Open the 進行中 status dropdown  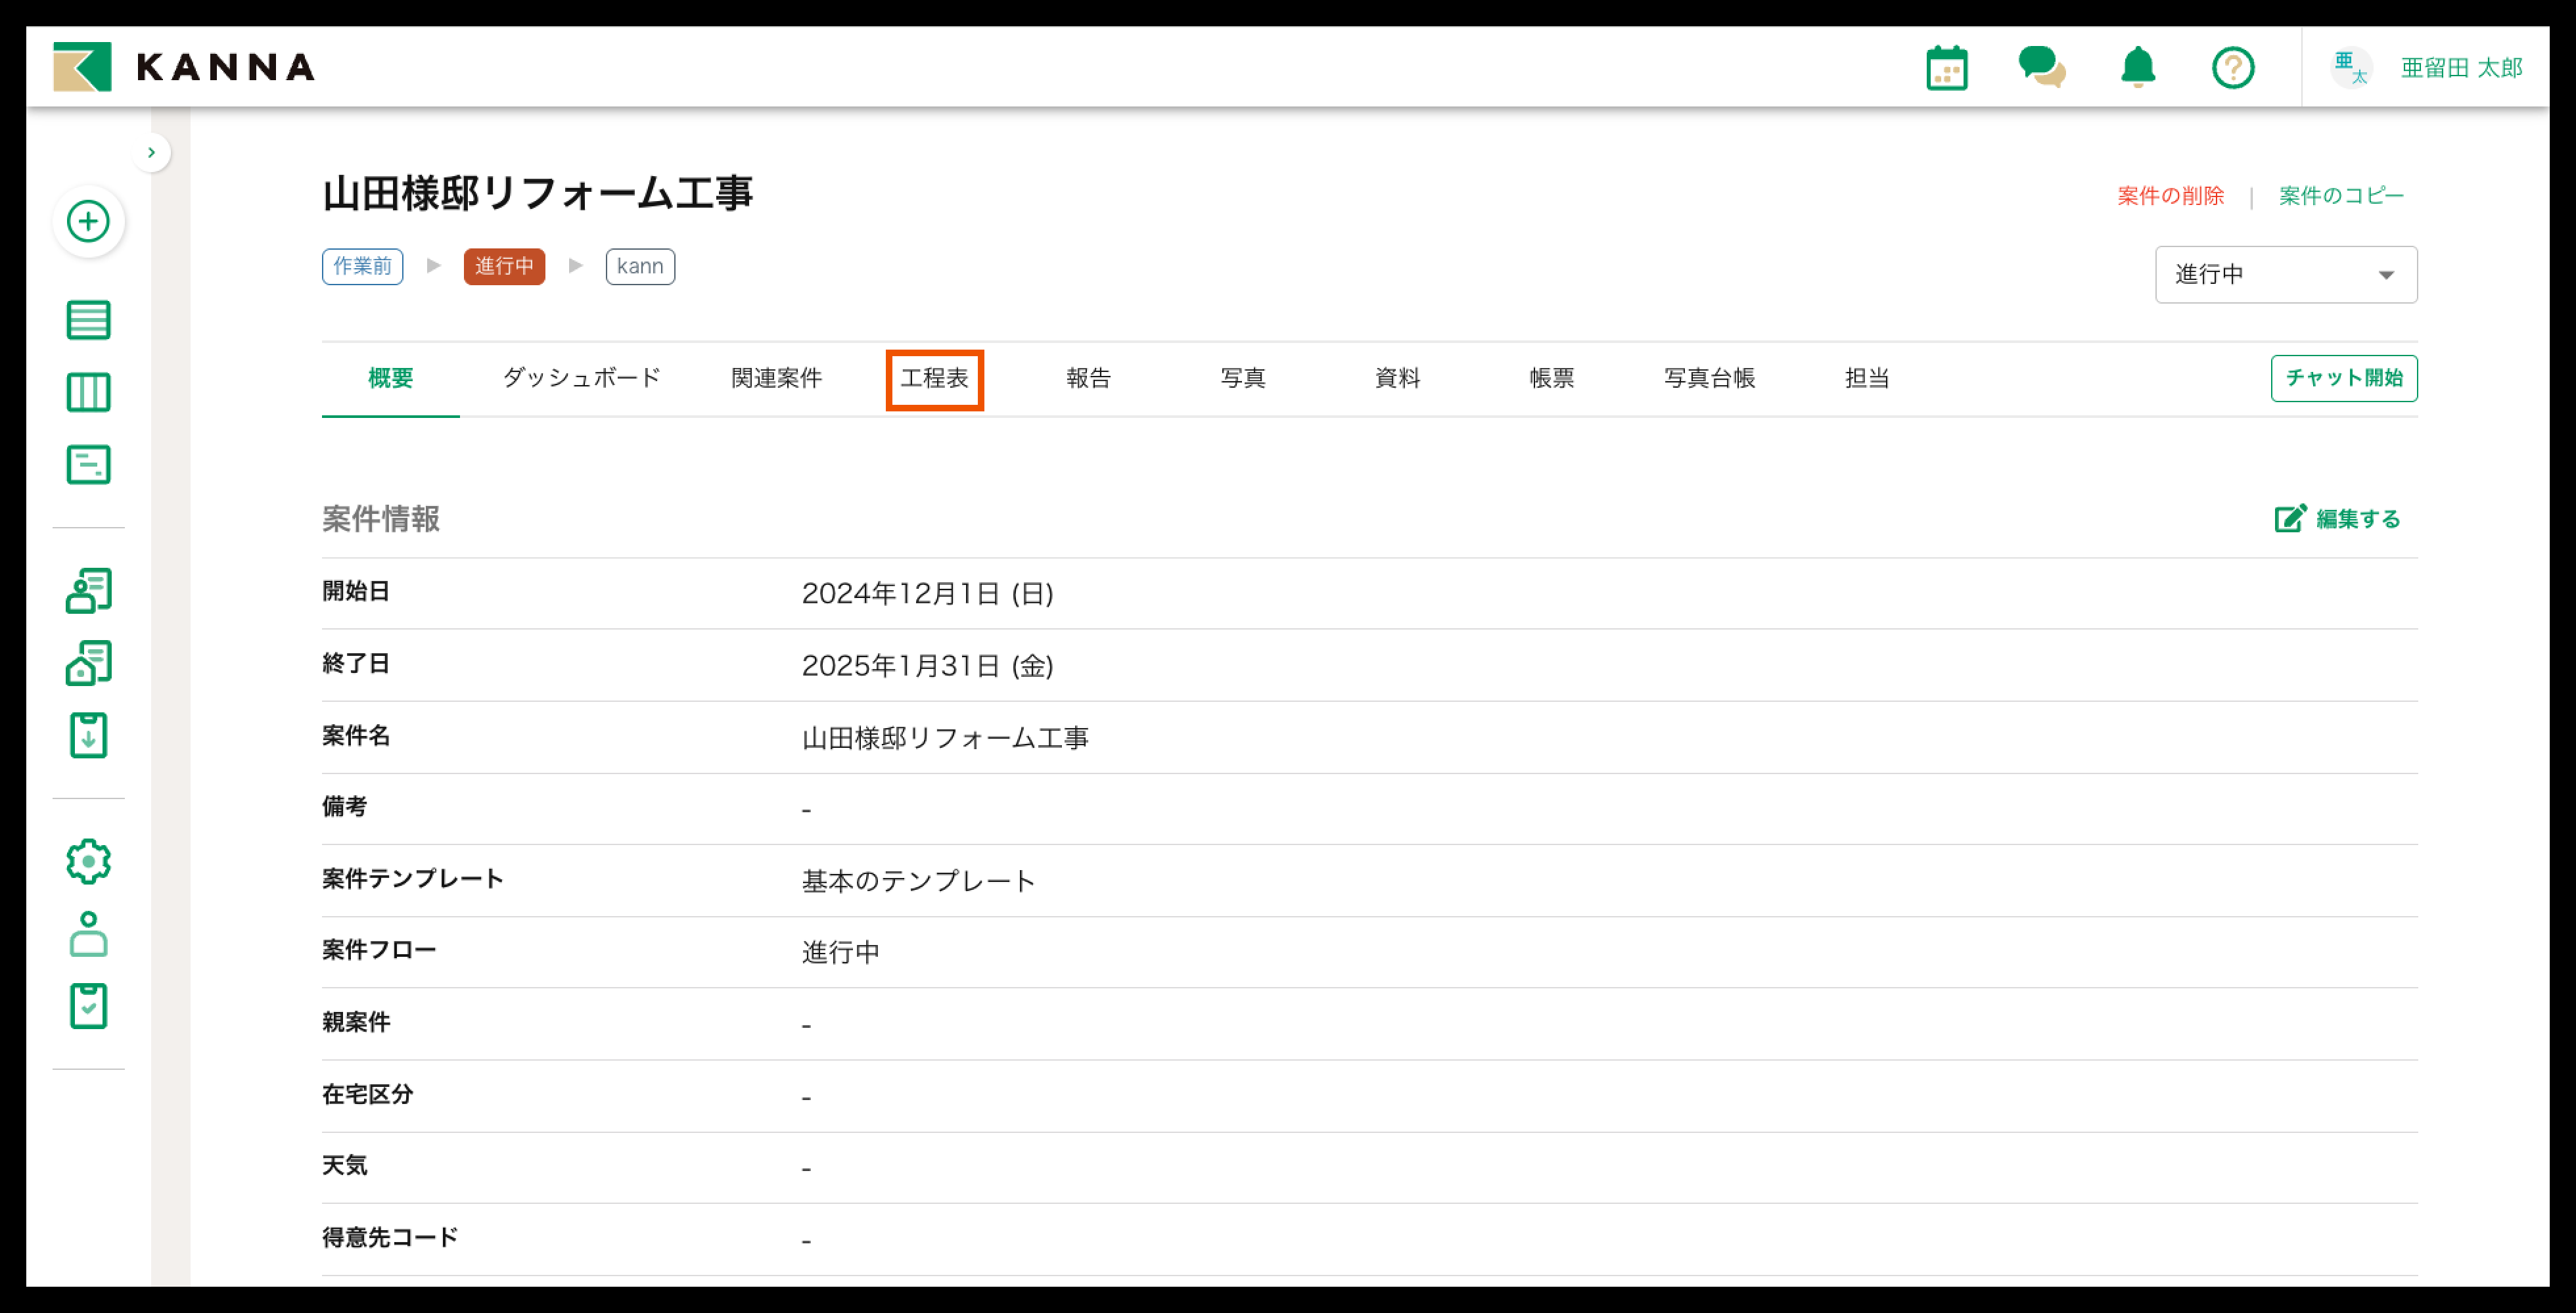[2285, 275]
